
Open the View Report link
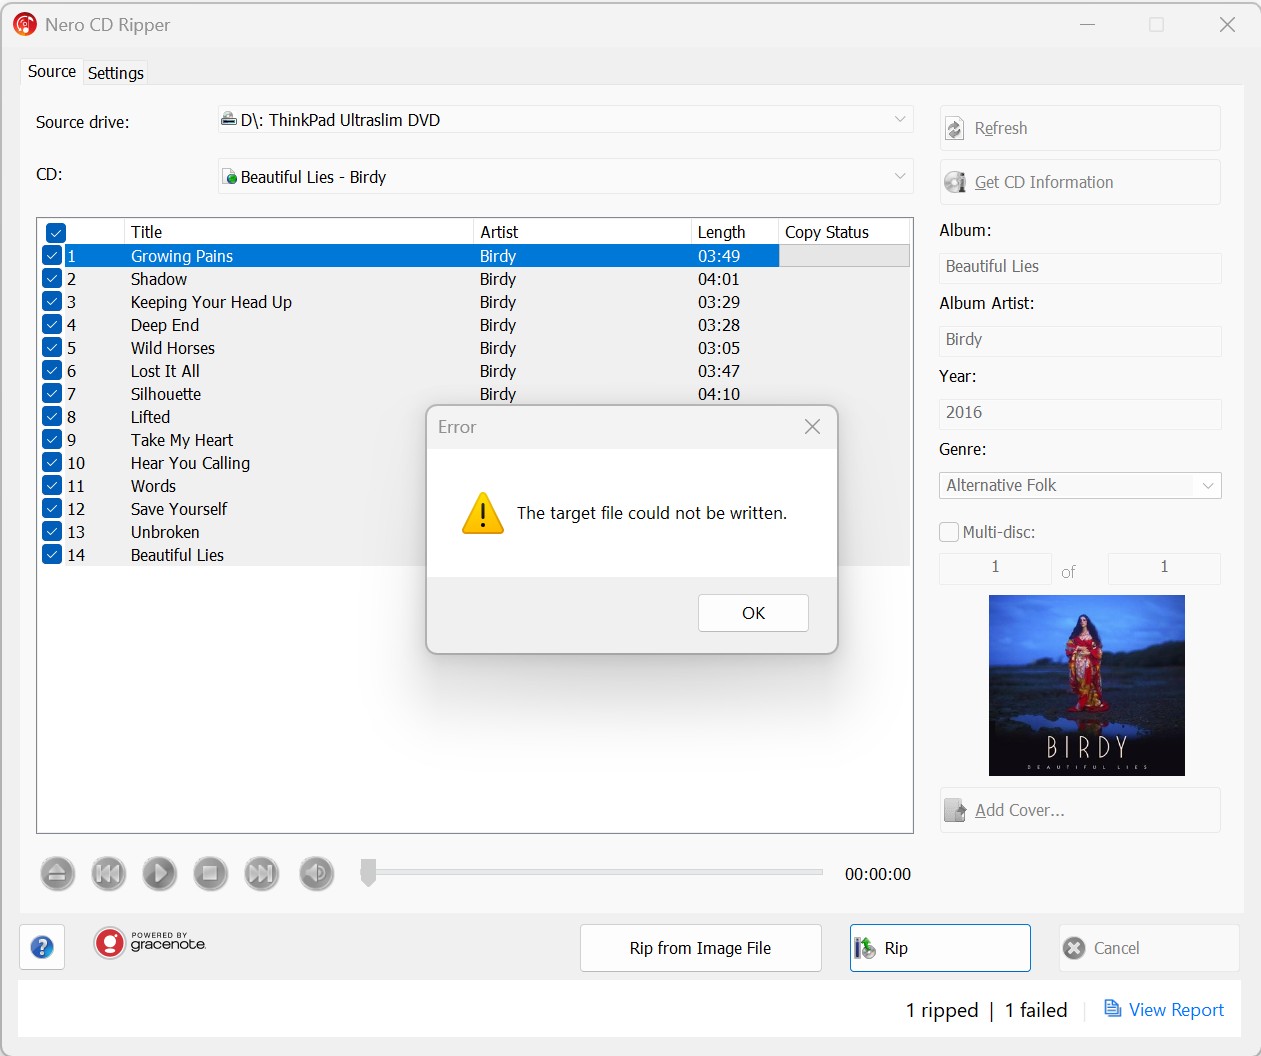(x=1164, y=1010)
